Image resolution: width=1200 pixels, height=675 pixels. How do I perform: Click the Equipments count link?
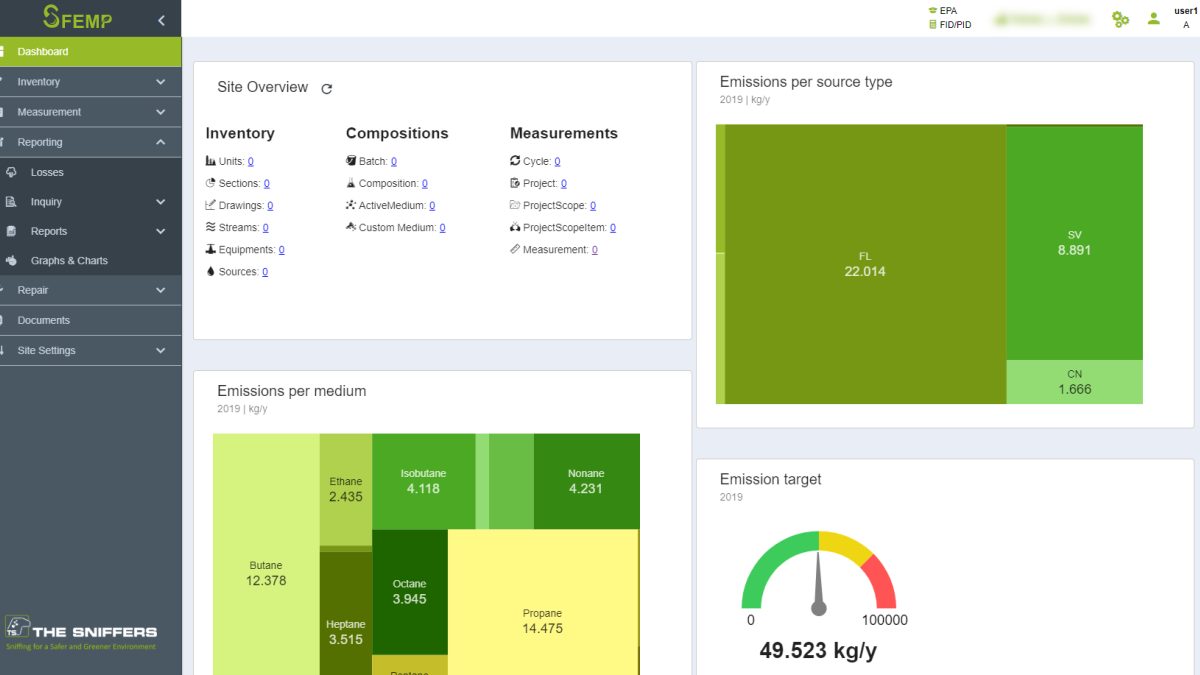tap(281, 250)
